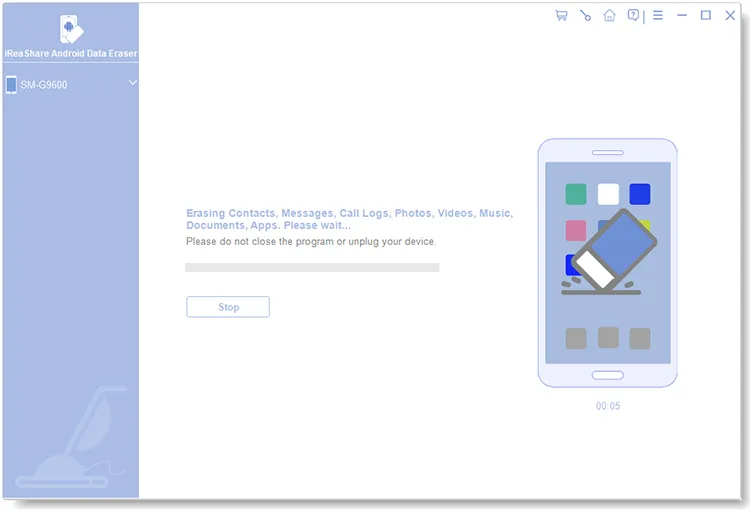Click the erasing progress bar
Screen dimensions: 750x510
[312, 267]
